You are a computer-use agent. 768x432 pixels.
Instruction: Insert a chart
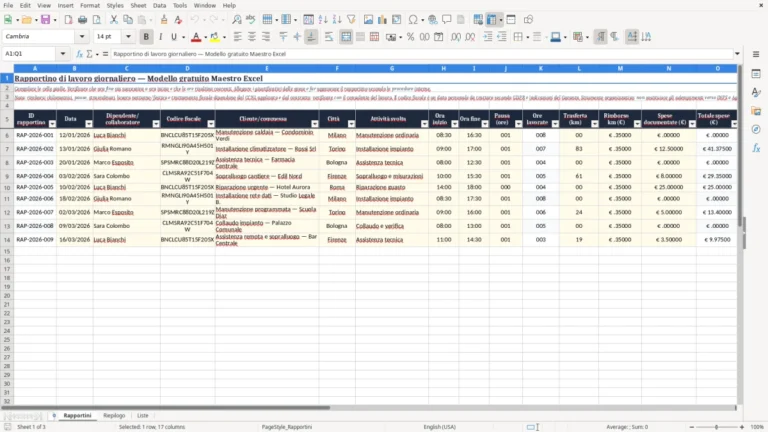(383, 20)
